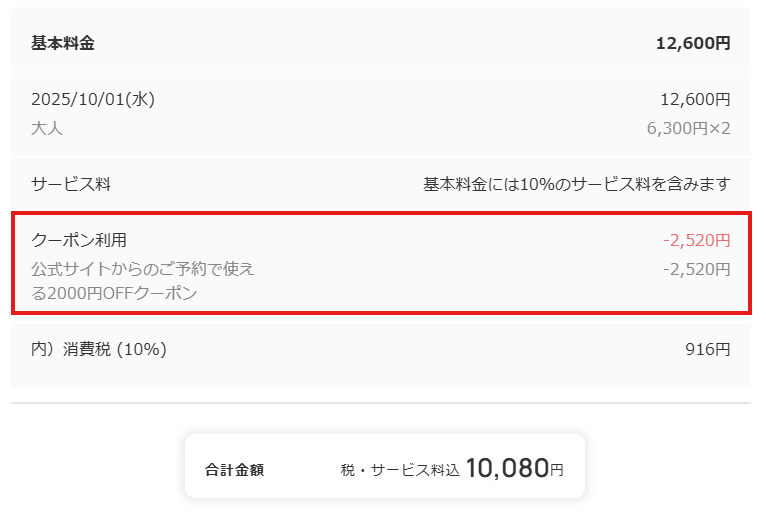Click the 6,300円×2 per-person price

[689, 128]
